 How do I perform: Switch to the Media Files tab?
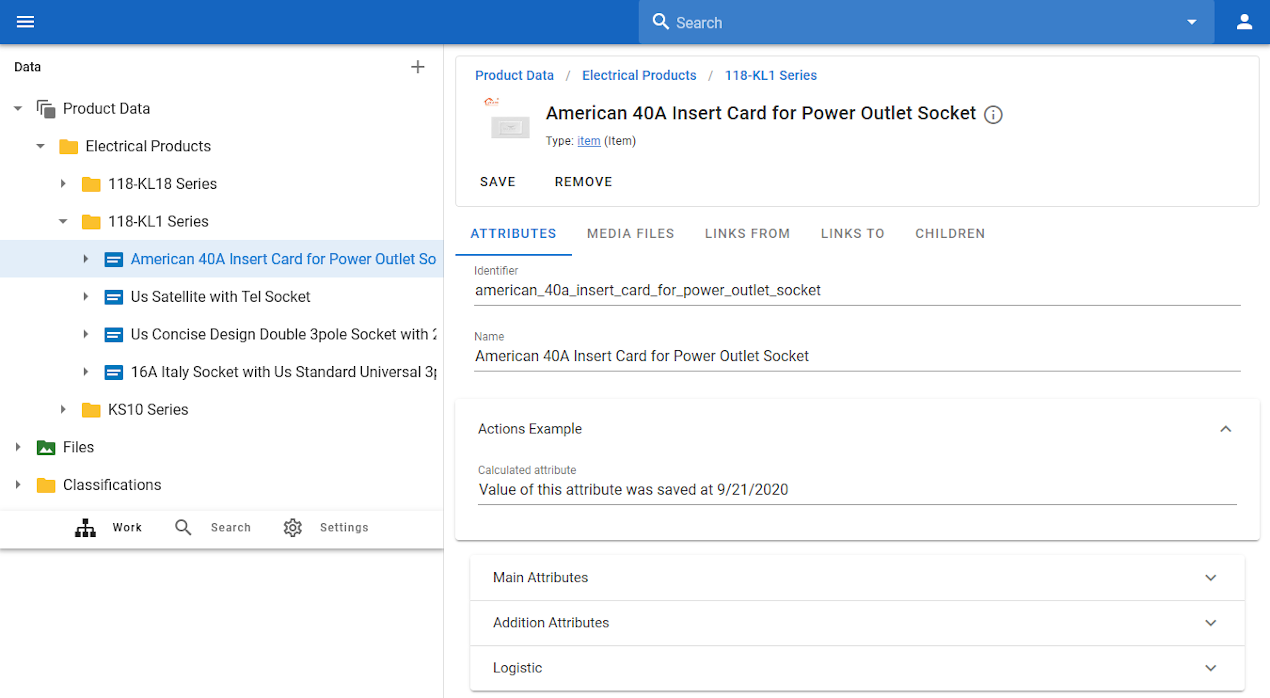(630, 234)
